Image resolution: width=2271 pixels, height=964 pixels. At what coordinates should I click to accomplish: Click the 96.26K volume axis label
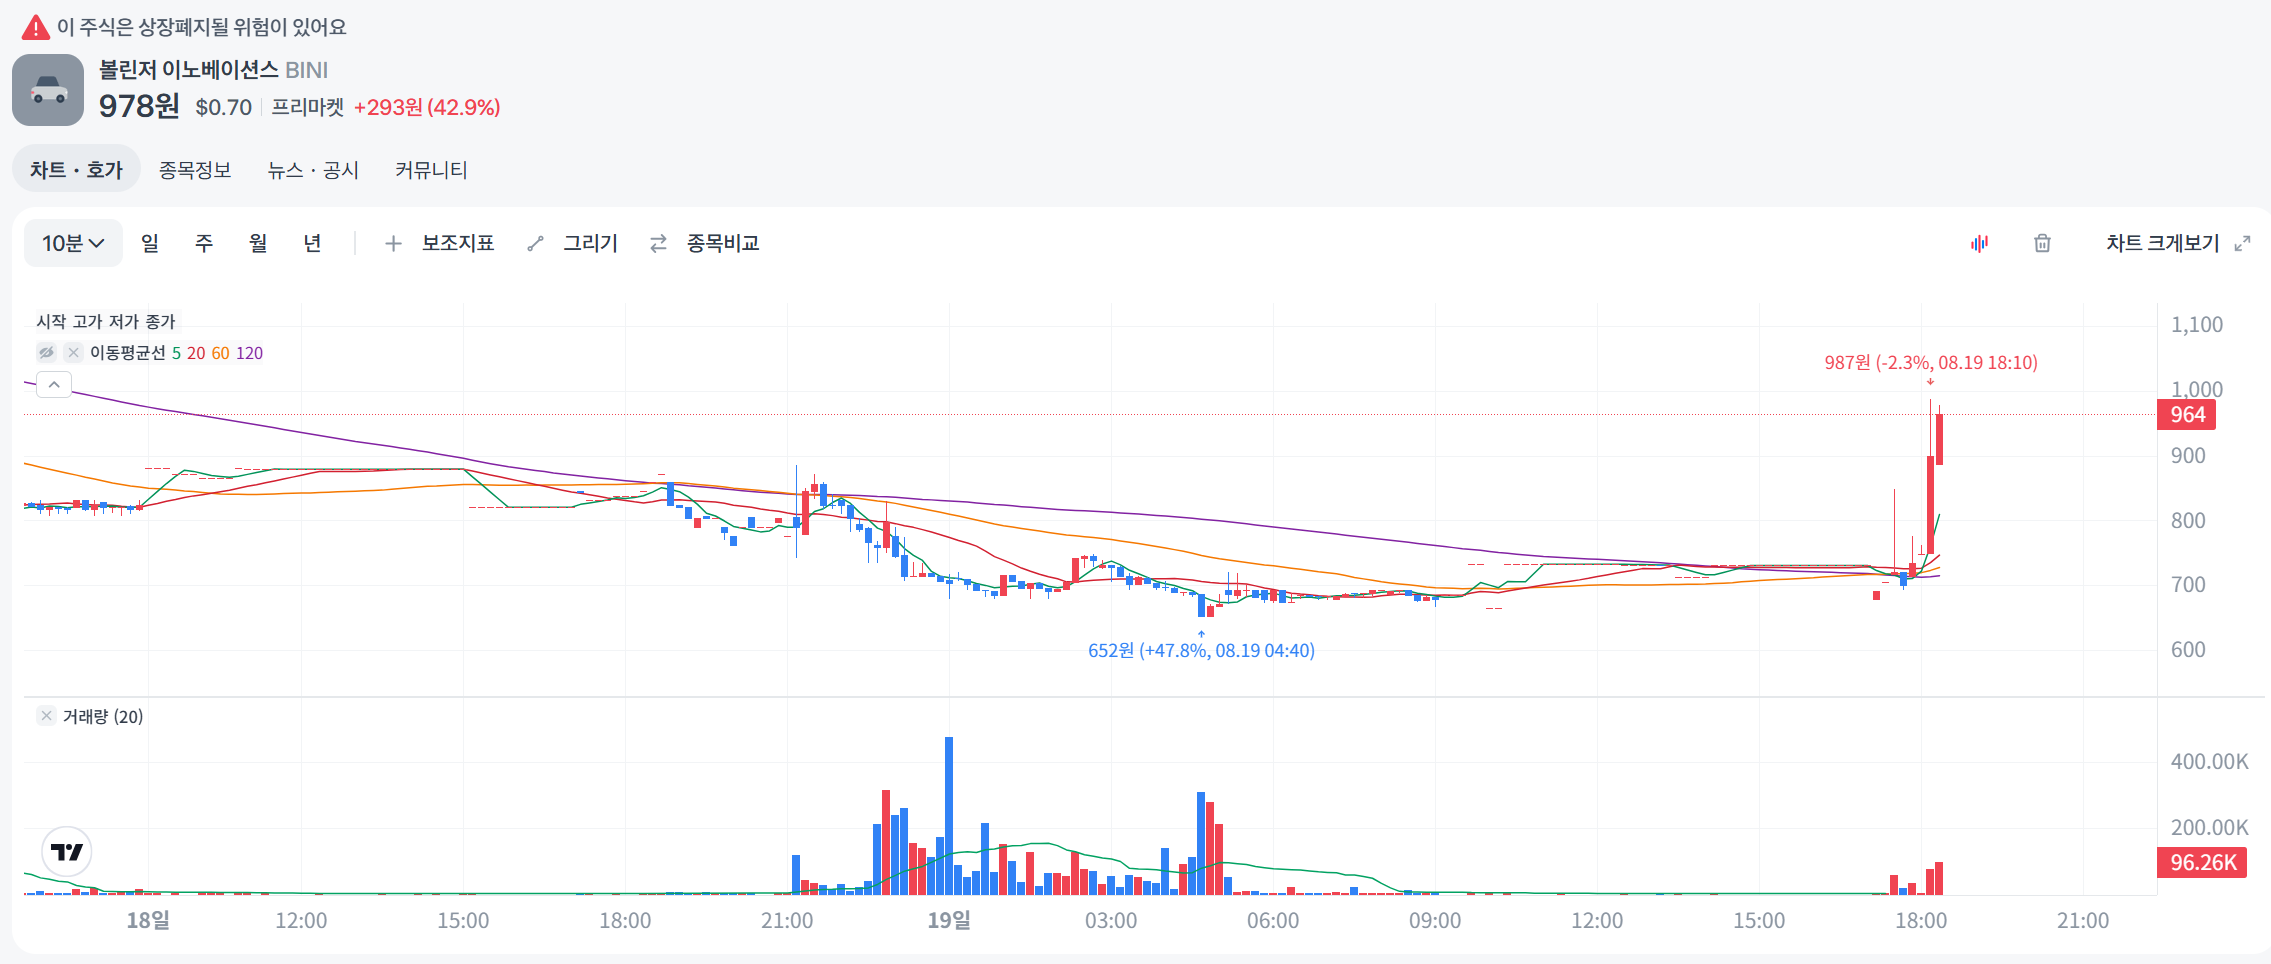coord(2202,862)
